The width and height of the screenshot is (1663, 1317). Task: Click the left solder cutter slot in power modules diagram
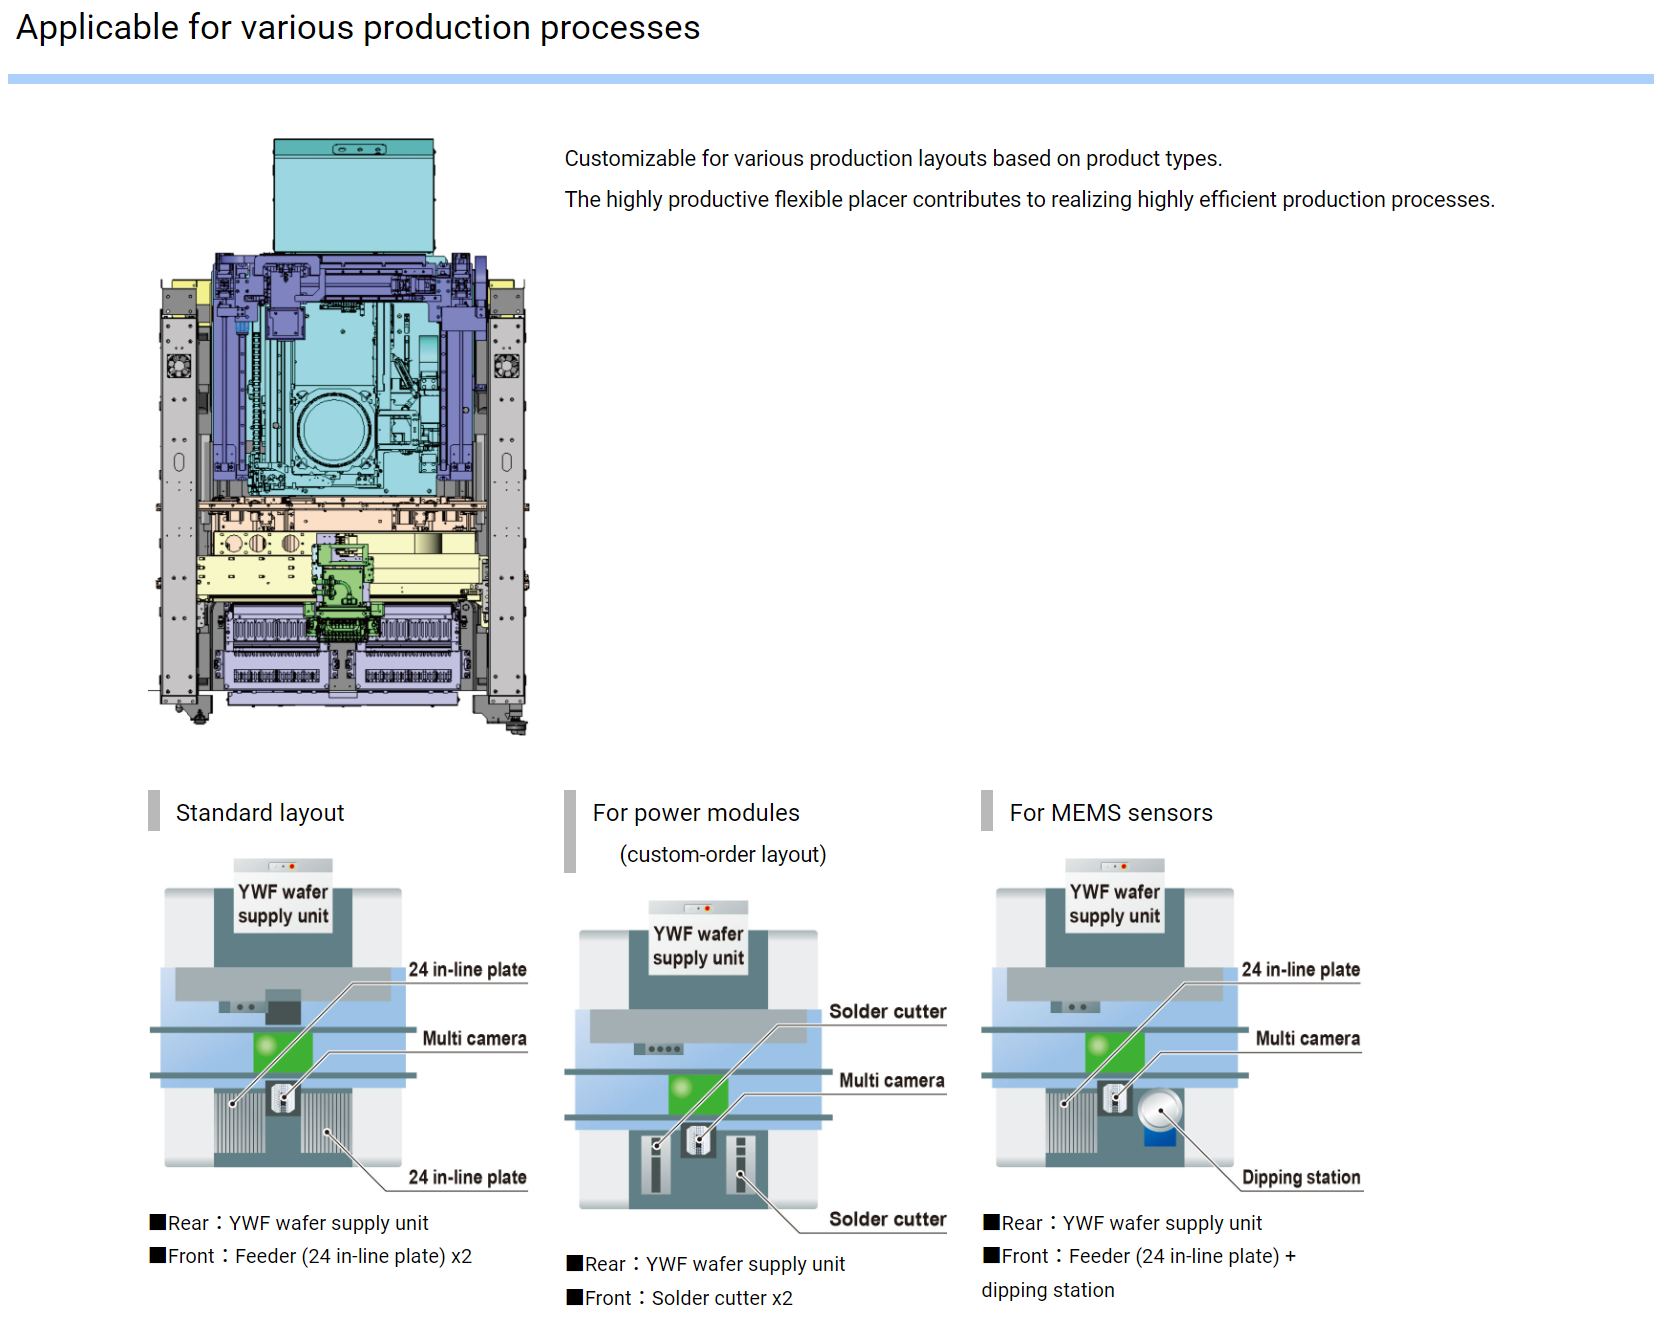click(x=656, y=1164)
